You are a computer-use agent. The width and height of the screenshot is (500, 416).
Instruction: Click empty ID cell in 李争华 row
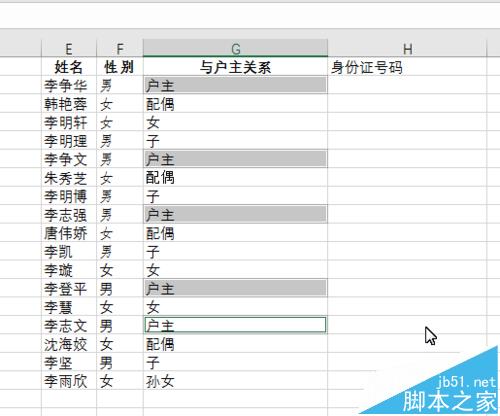point(407,85)
